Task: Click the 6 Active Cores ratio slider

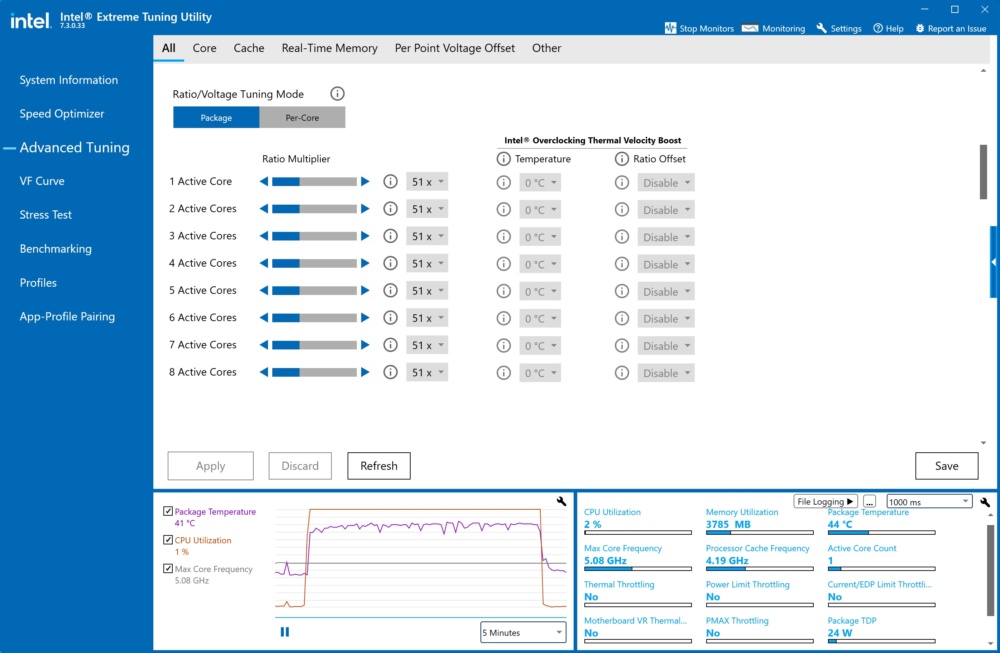Action: tap(314, 318)
